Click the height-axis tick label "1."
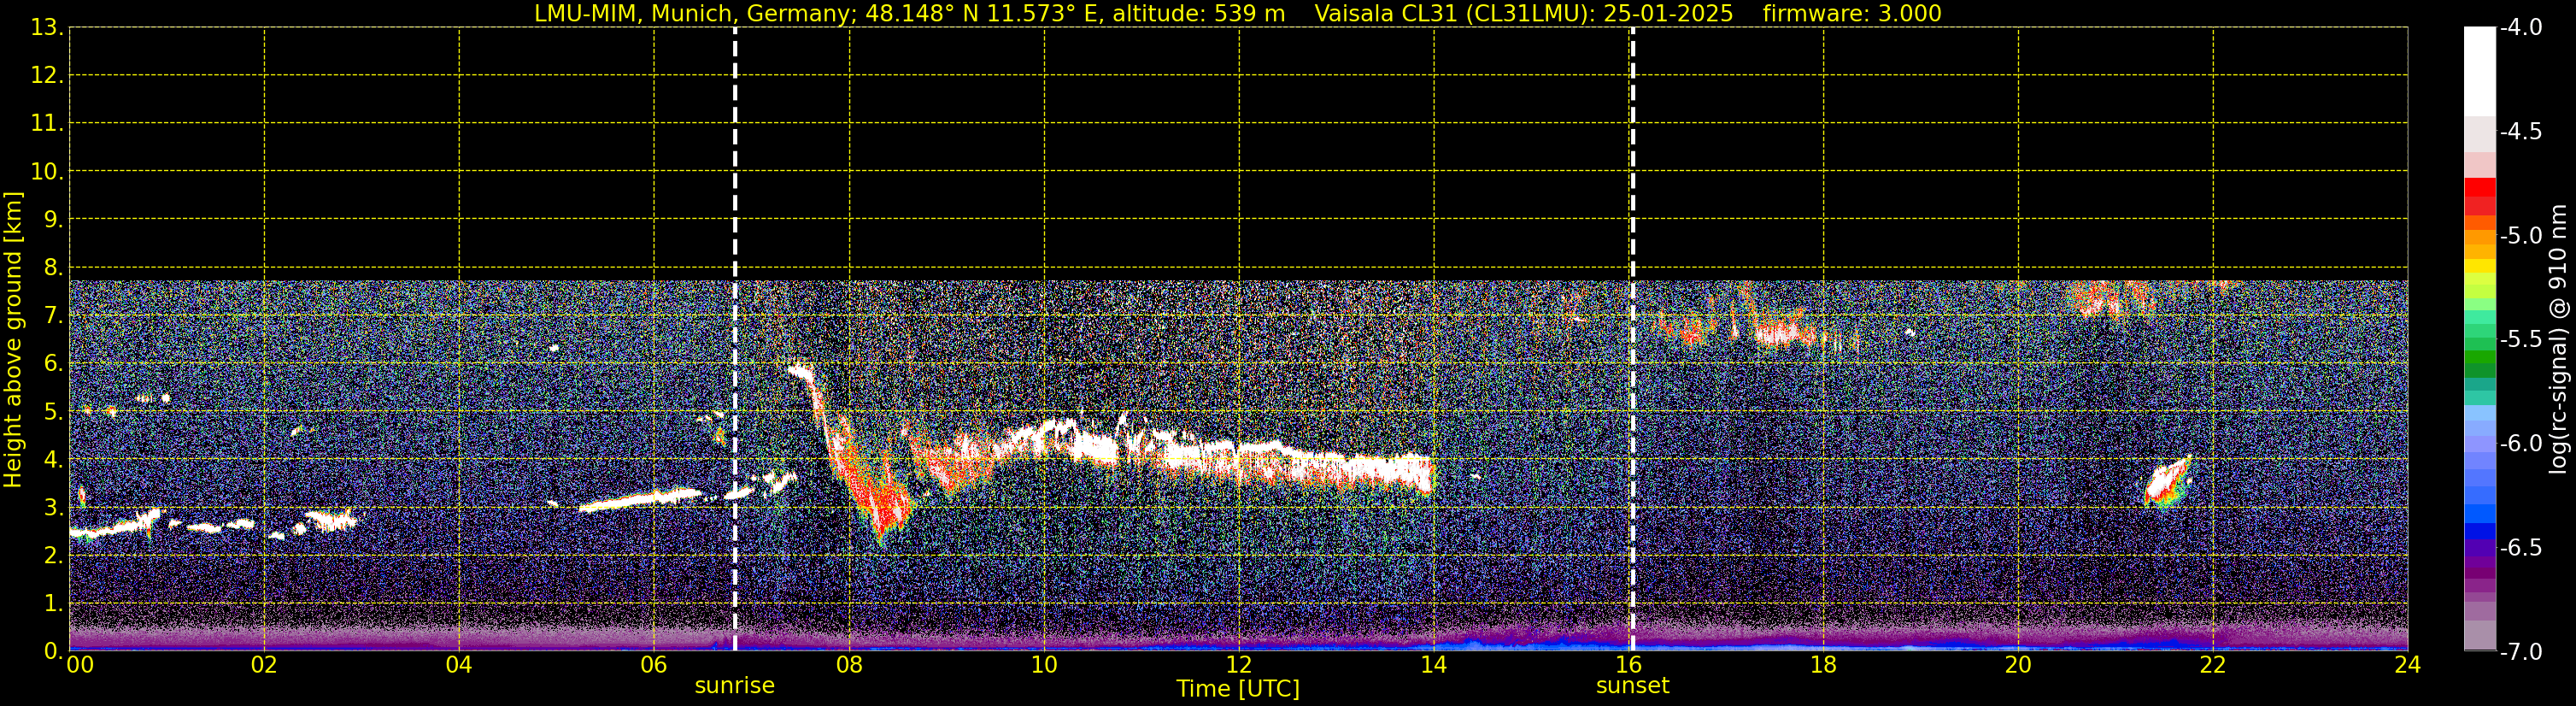This screenshot has height=706, width=2576. (x=54, y=604)
